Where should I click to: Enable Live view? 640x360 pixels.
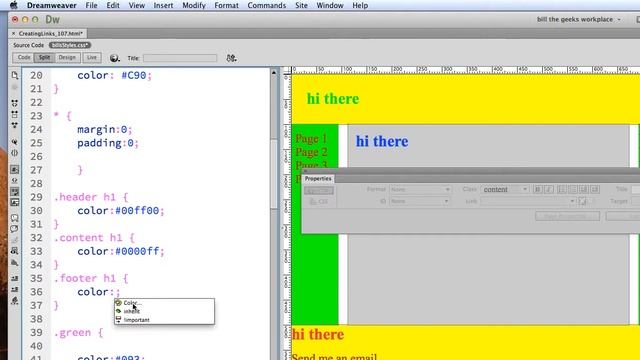92,58
